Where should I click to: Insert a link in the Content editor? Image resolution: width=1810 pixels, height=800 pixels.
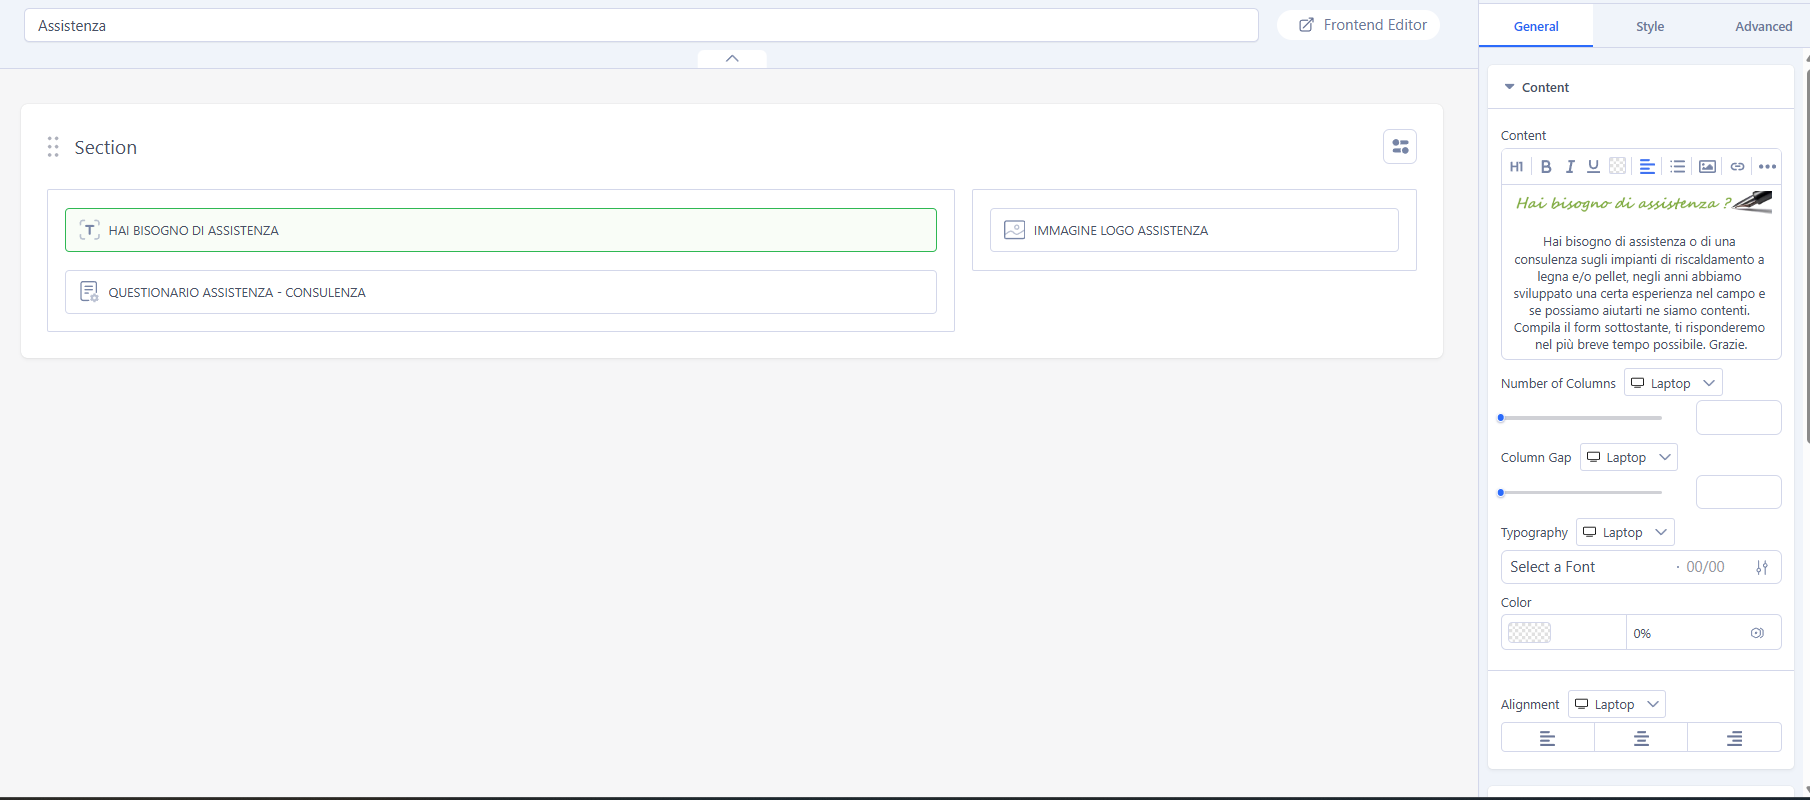pos(1737,167)
